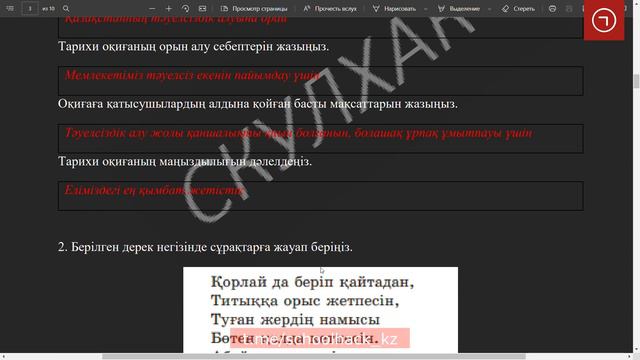640x360 pixels.
Task: Click the poem line 'Қорлай да беріп қайтадан,'
Action: pyautogui.click(x=313, y=282)
